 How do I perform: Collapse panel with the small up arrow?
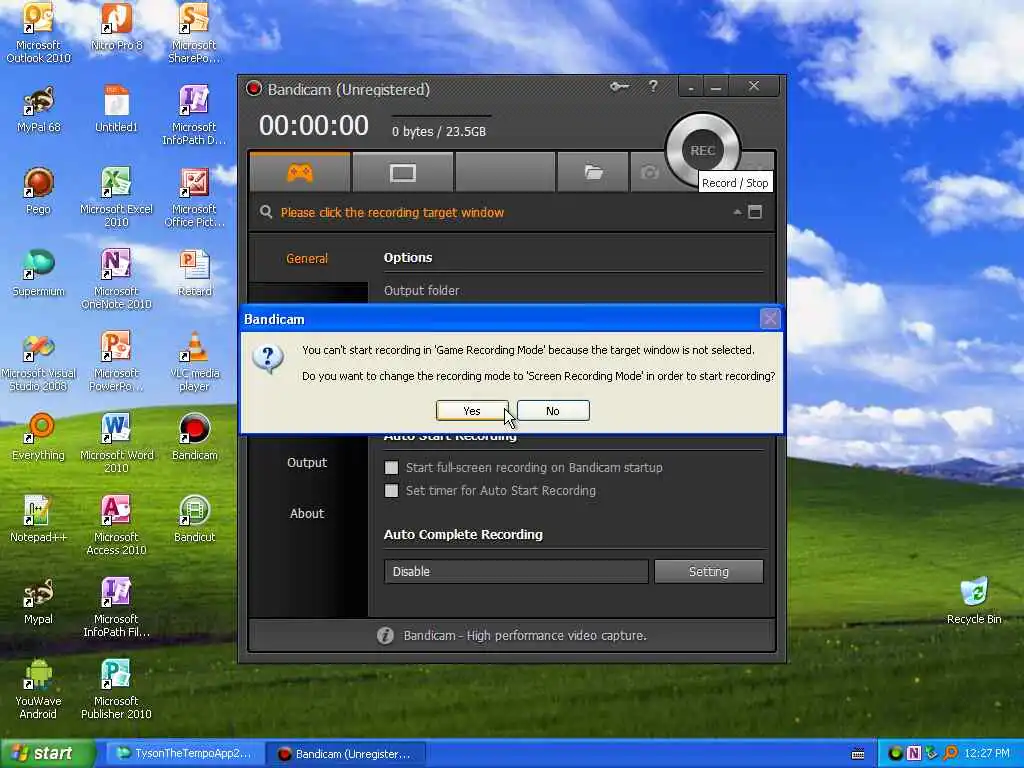pyautogui.click(x=737, y=212)
